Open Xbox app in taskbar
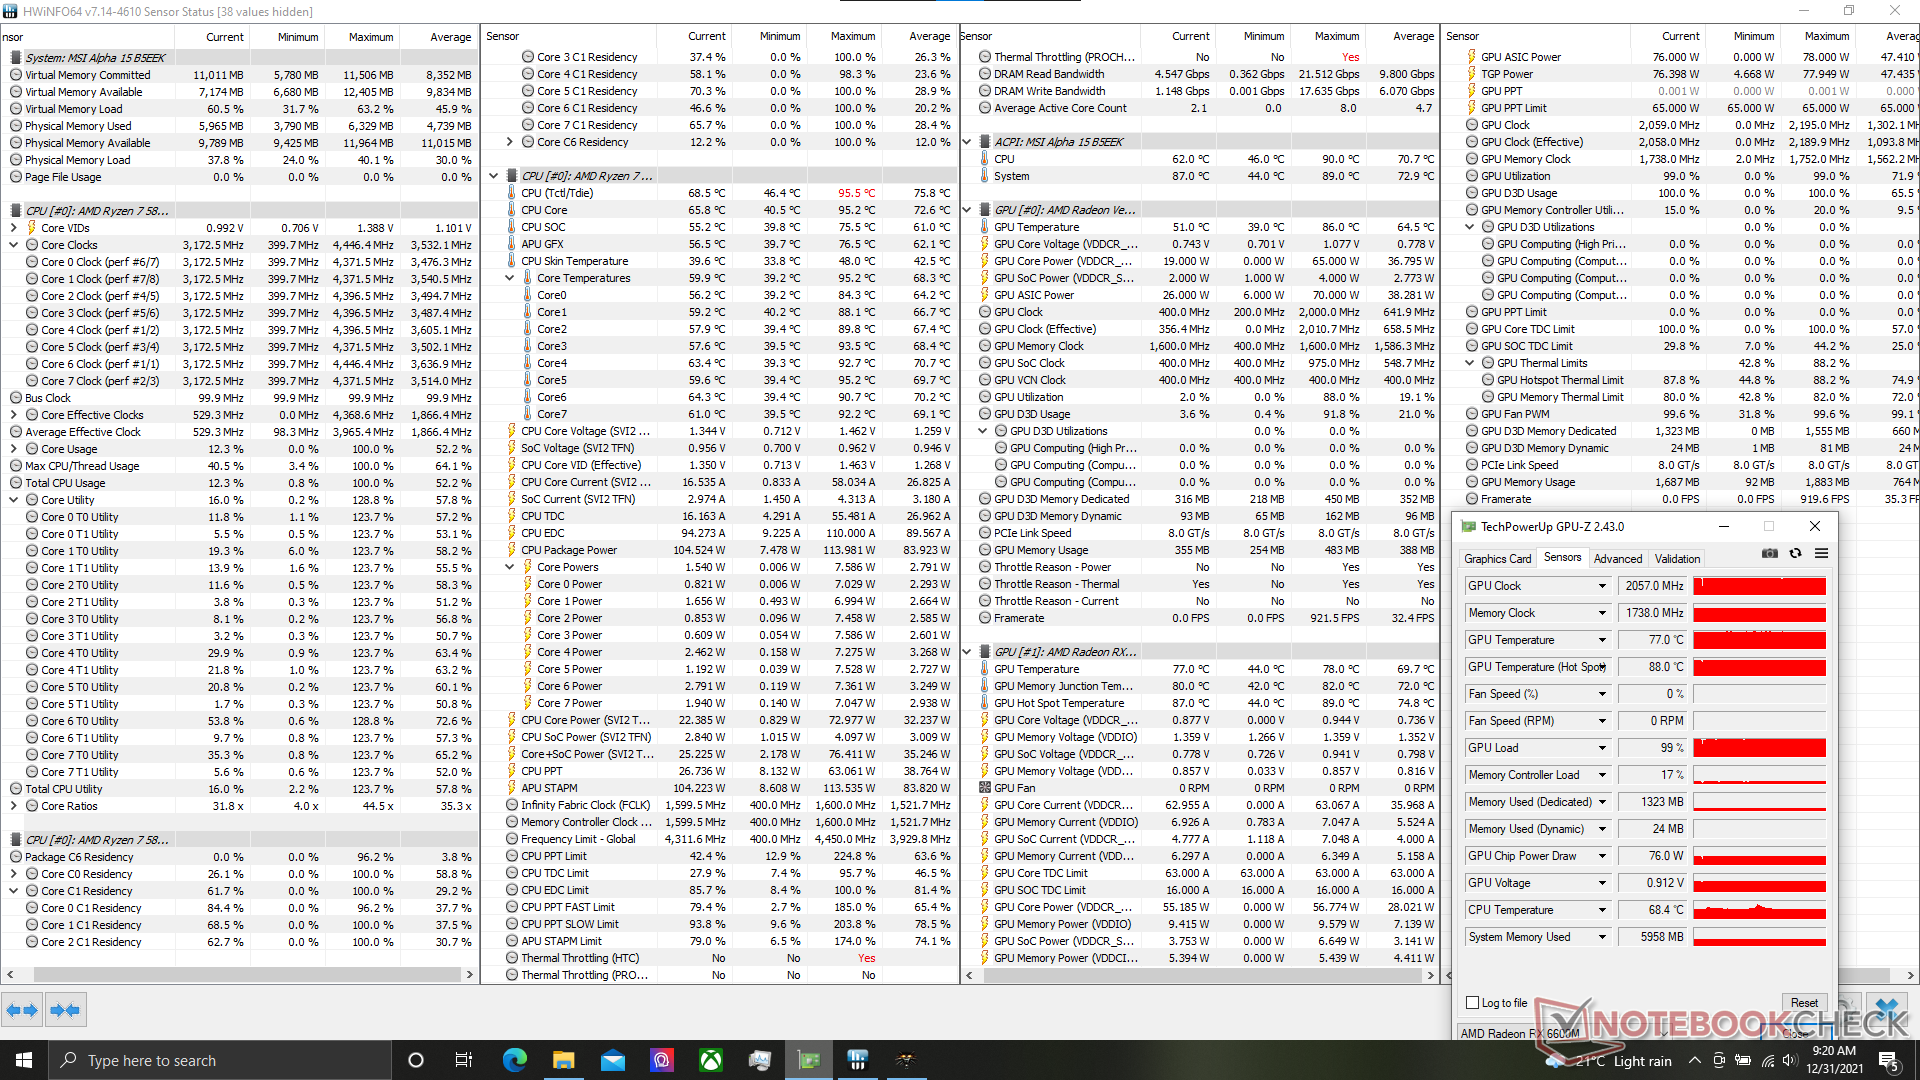 (711, 1060)
